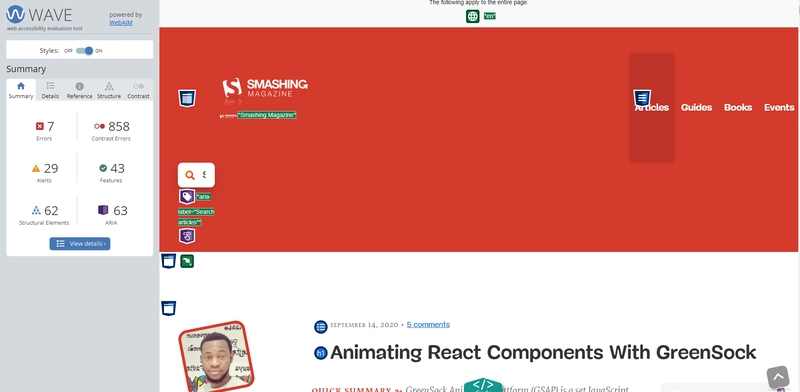800x392 pixels.
Task: Click the teal code icon at the bottom of the page
Action: pyautogui.click(x=483, y=385)
